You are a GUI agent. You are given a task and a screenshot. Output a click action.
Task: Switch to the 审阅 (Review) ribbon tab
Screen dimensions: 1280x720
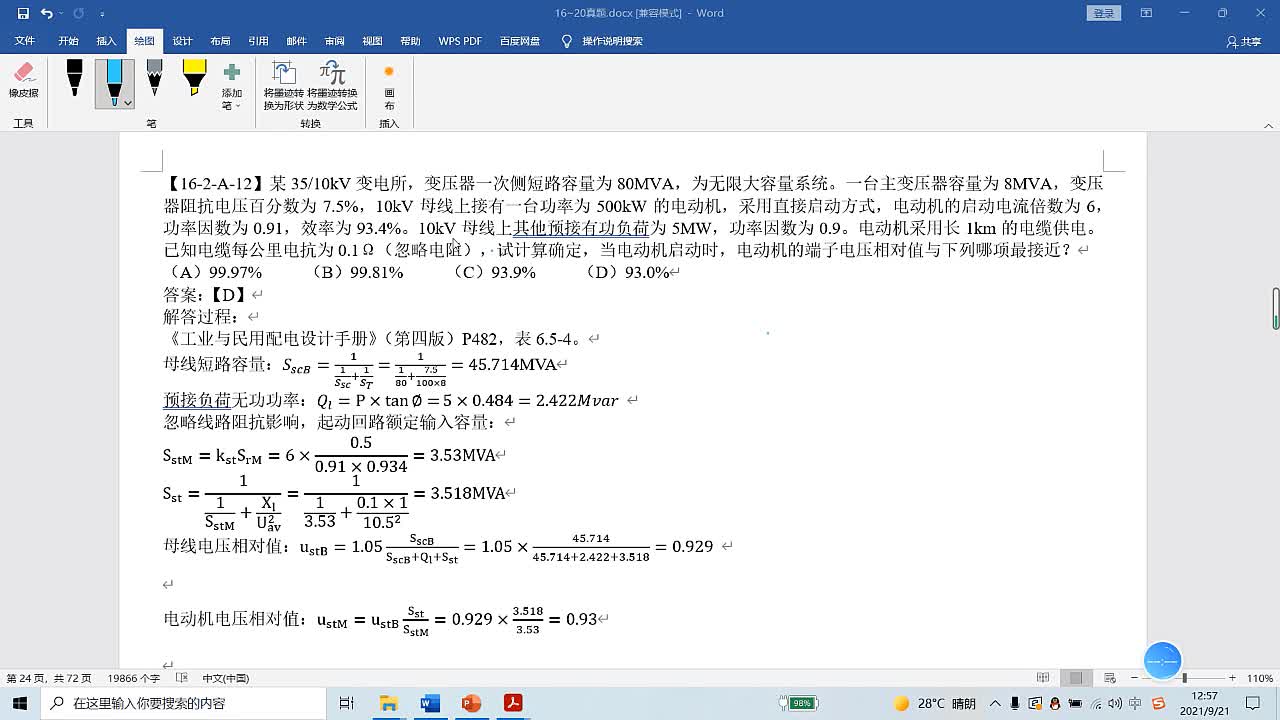pos(334,41)
